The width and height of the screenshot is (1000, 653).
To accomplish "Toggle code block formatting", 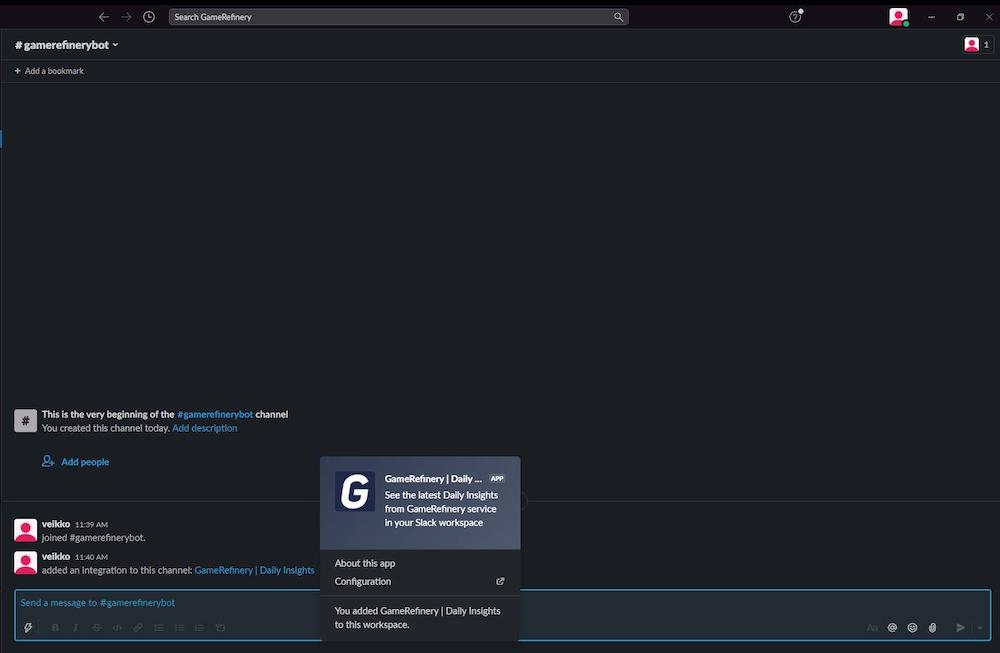I will [221, 627].
